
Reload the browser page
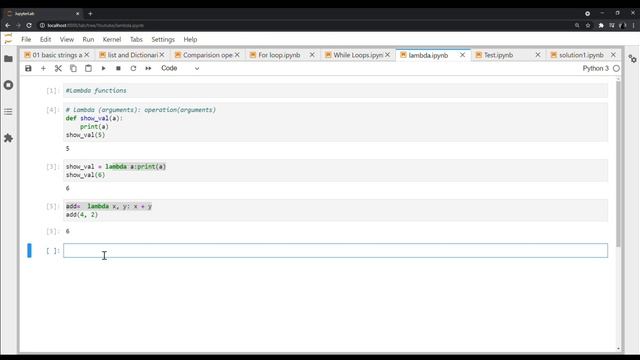coord(29,25)
